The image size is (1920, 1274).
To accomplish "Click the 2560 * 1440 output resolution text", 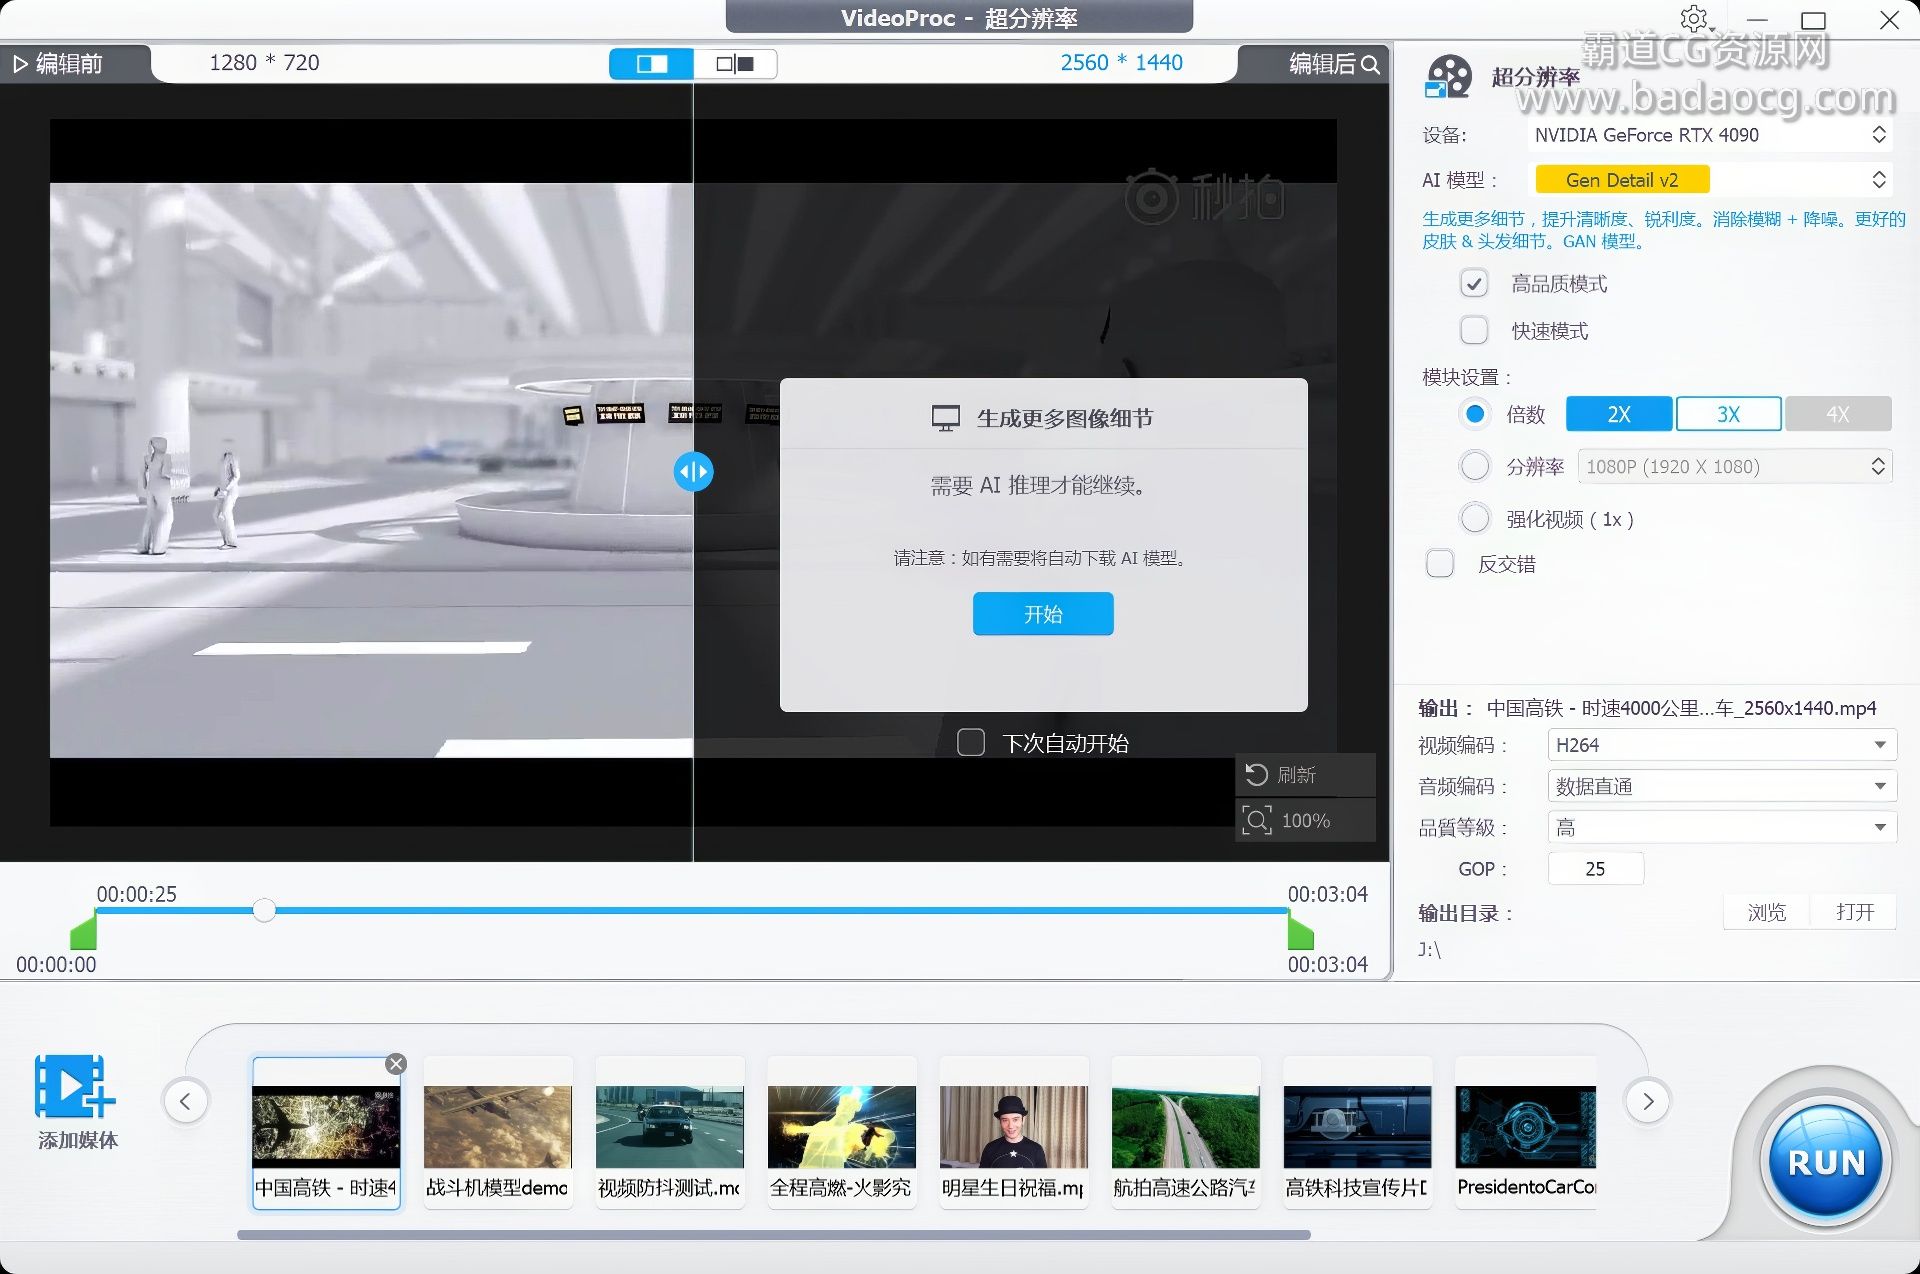I will pyautogui.click(x=1121, y=63).
